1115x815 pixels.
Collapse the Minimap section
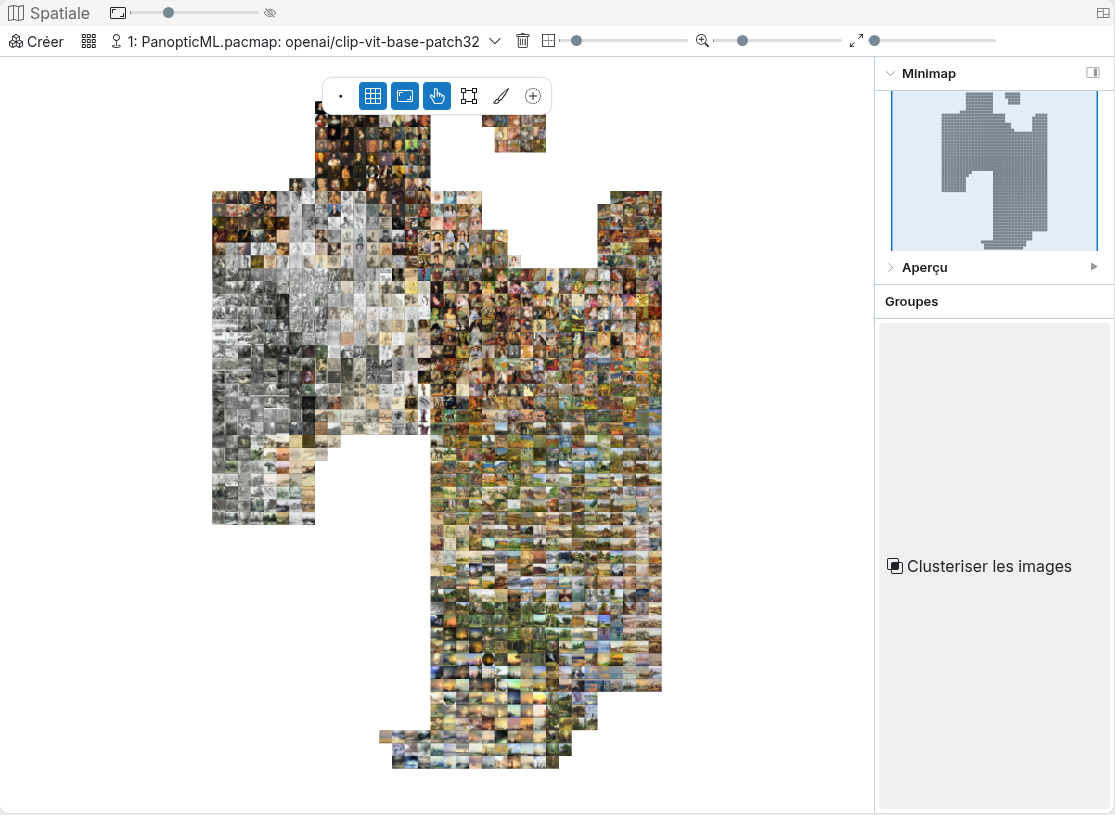coord(890,73)
